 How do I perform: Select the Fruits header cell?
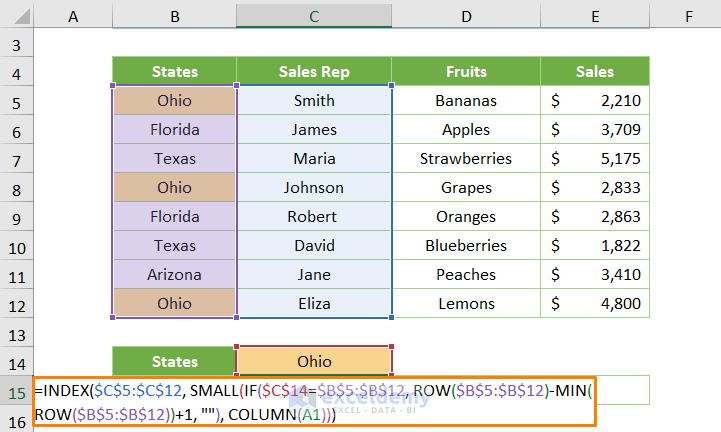point(466,72)
